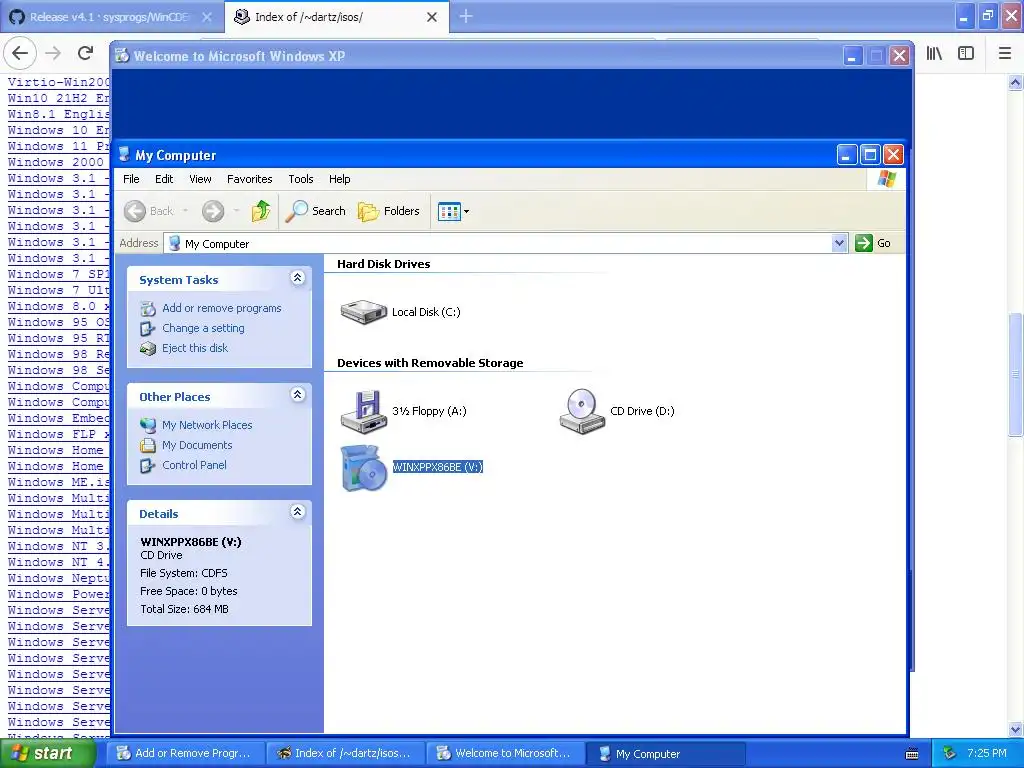This screenshot has height=768, width=1024.
Task: Click the Forward arrow button
Action: [213, 211]
